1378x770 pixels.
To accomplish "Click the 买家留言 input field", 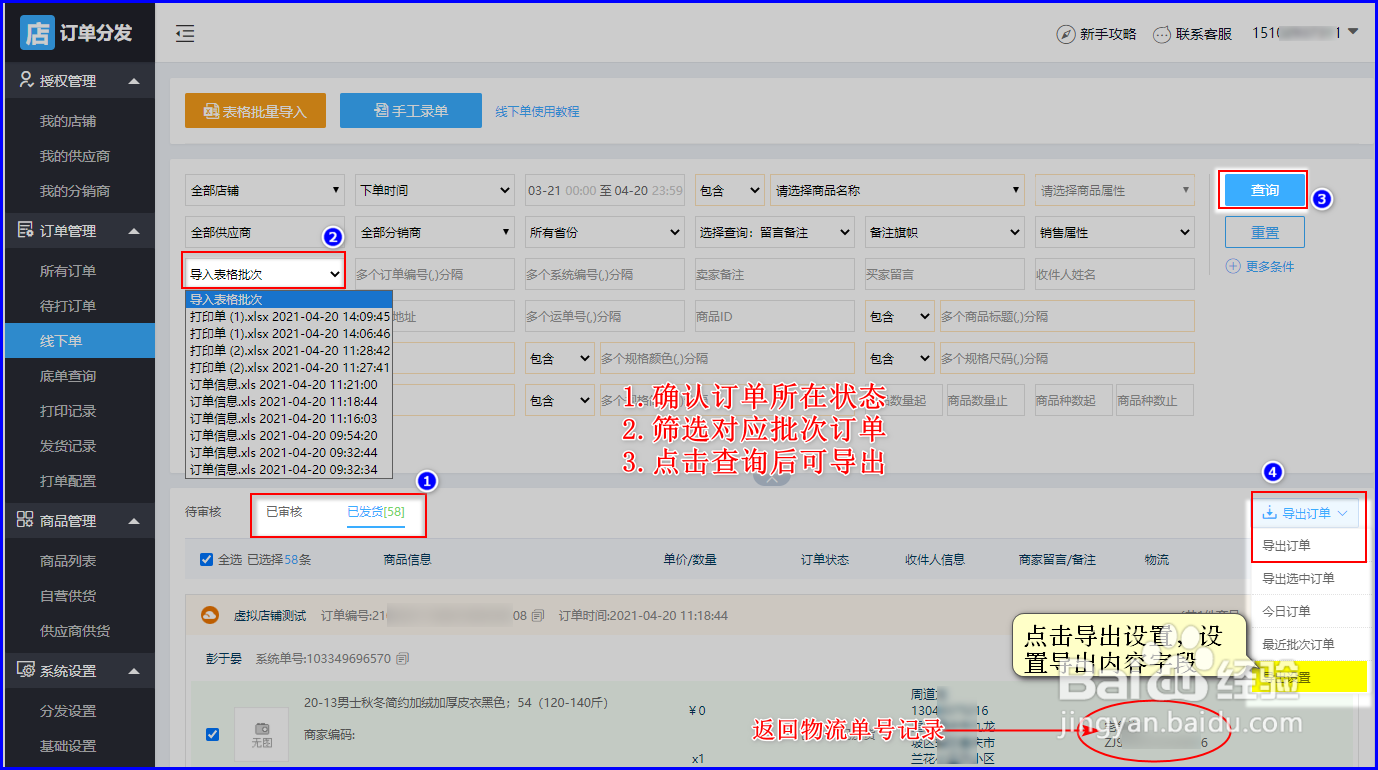I will 944,273.
